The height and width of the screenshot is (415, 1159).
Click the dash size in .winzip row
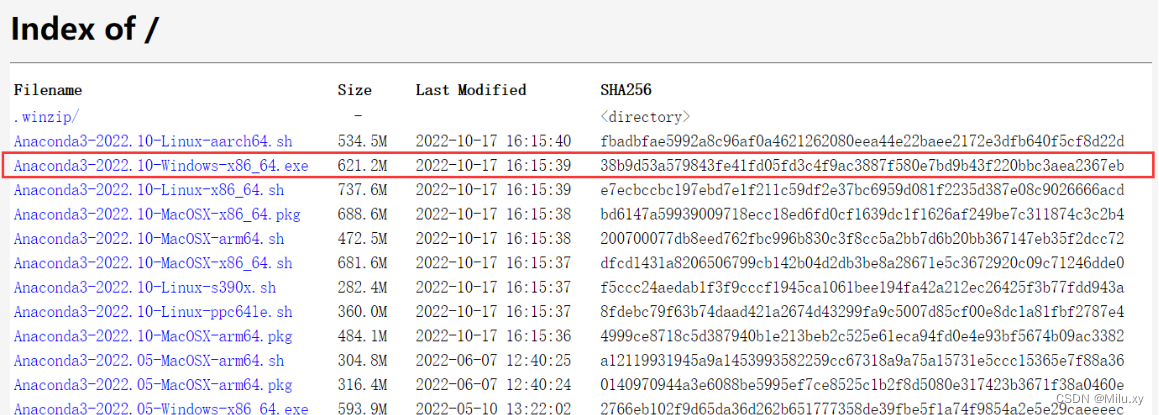[358, 117]
